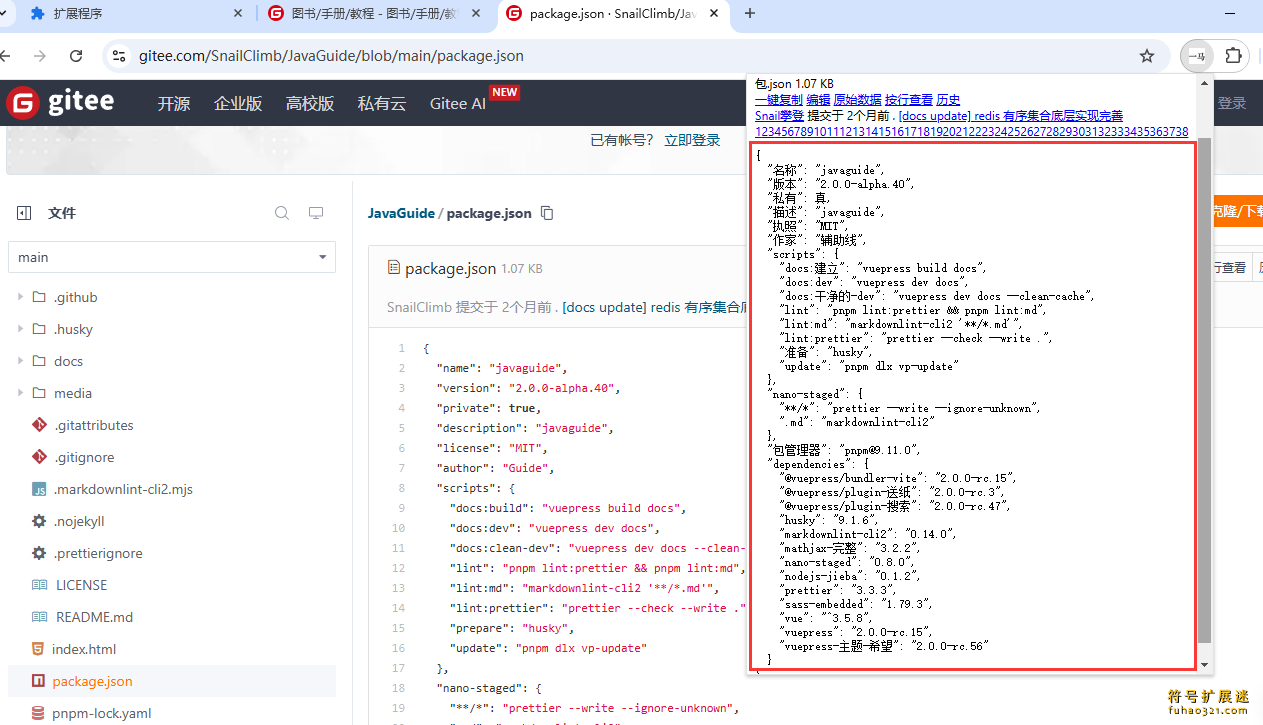
Task: Click the JS icon of .markdownlint-cli2.mjs
Action: [x=39, y=489]
